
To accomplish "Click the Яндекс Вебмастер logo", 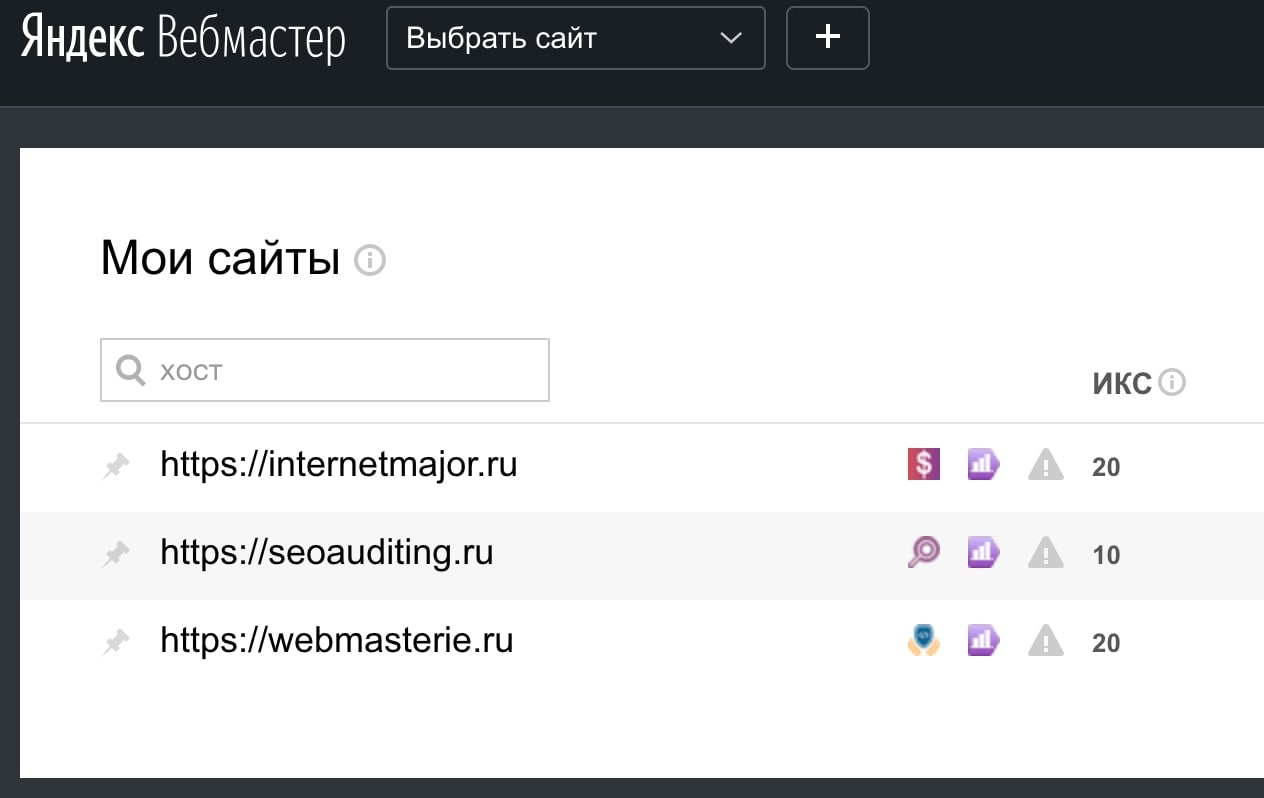I will [x=182, y=38].
